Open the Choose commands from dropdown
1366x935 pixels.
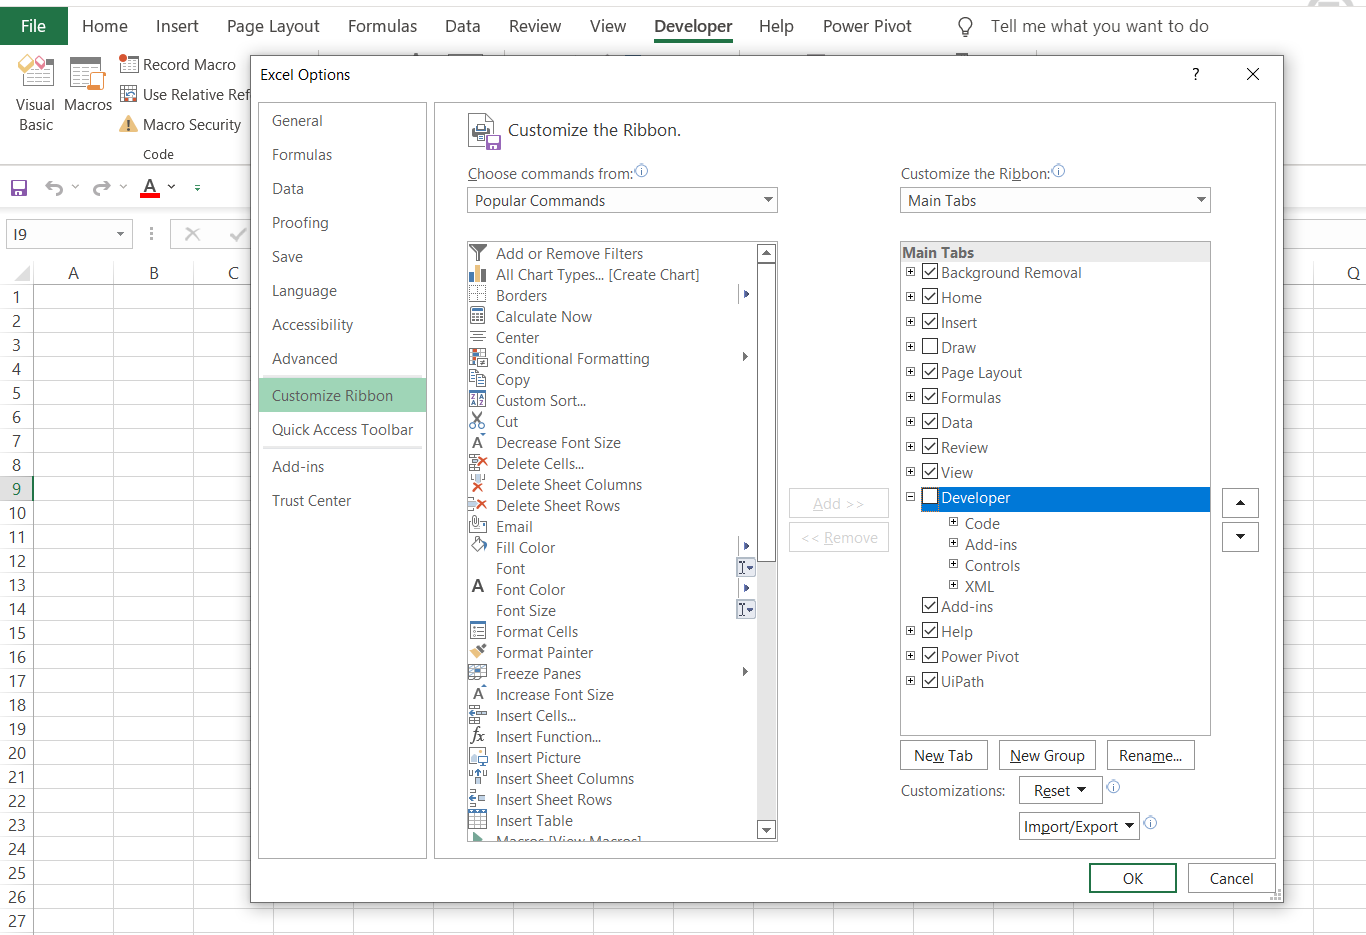pos(622,201)
